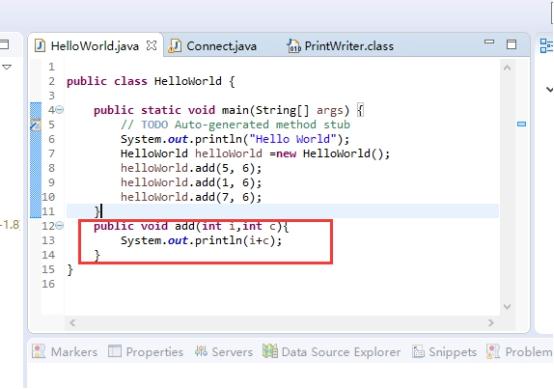Close the HelloWorld.java tab
554x389 pixels.
152,45
